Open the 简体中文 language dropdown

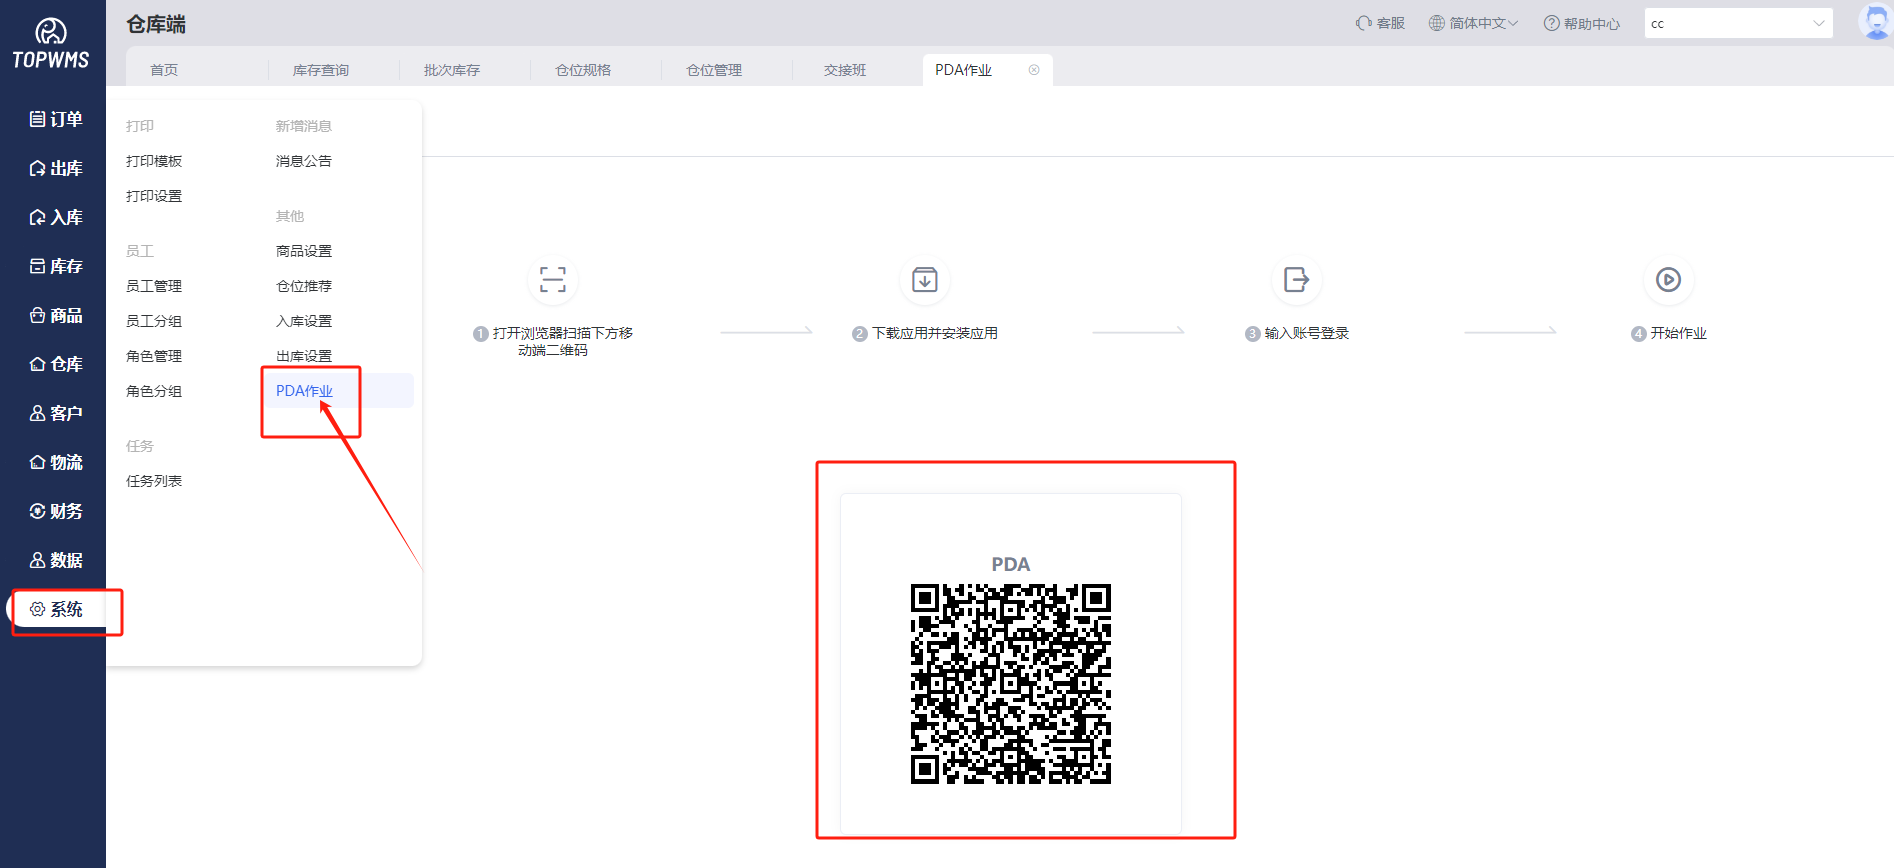1473,23
